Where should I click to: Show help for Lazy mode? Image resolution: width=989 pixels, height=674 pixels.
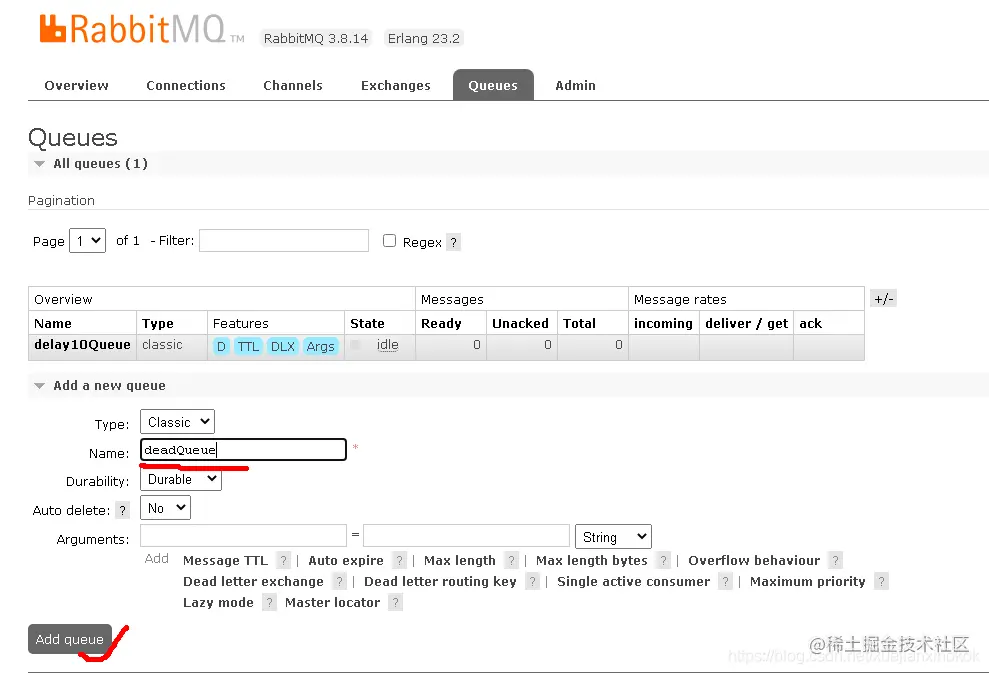[x=269, y=603]
